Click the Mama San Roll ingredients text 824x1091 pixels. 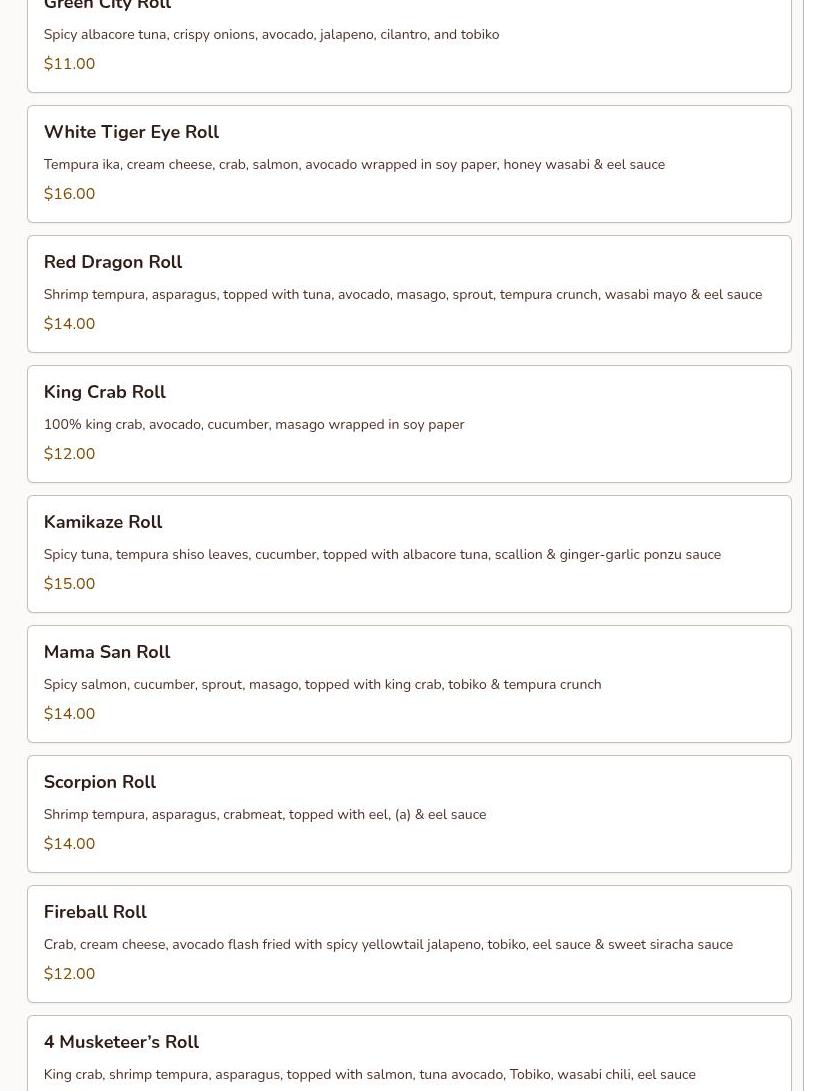(322, 685)
